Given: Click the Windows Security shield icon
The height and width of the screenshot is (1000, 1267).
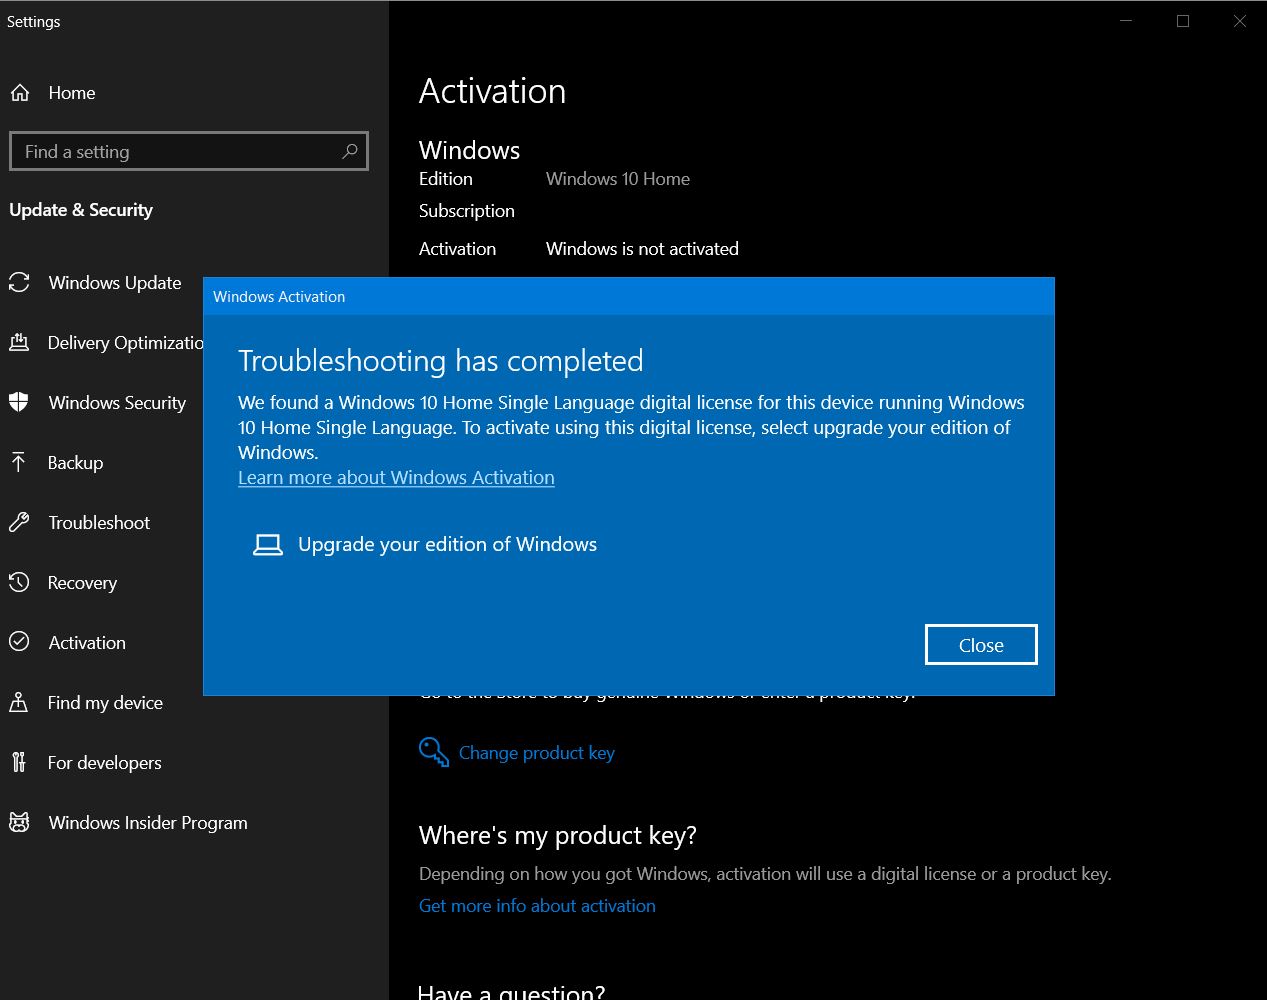Looking at the screenshot, I should [19, 403].
